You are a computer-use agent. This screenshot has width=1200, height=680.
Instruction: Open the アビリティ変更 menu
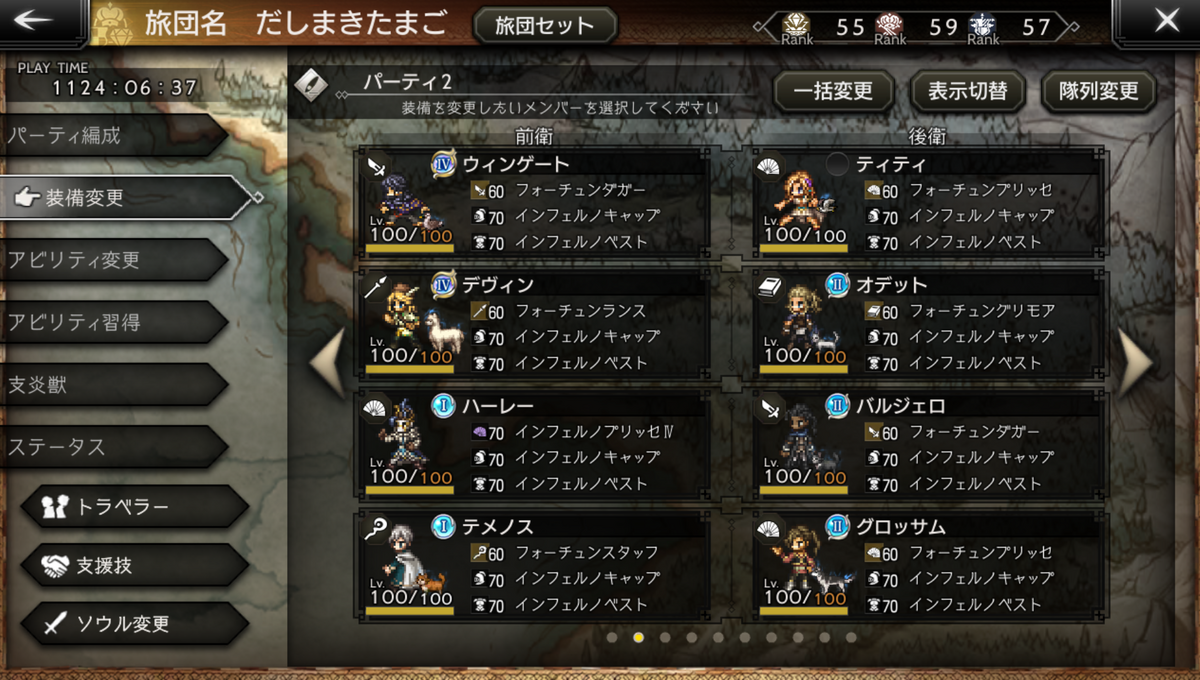point(112,260)
